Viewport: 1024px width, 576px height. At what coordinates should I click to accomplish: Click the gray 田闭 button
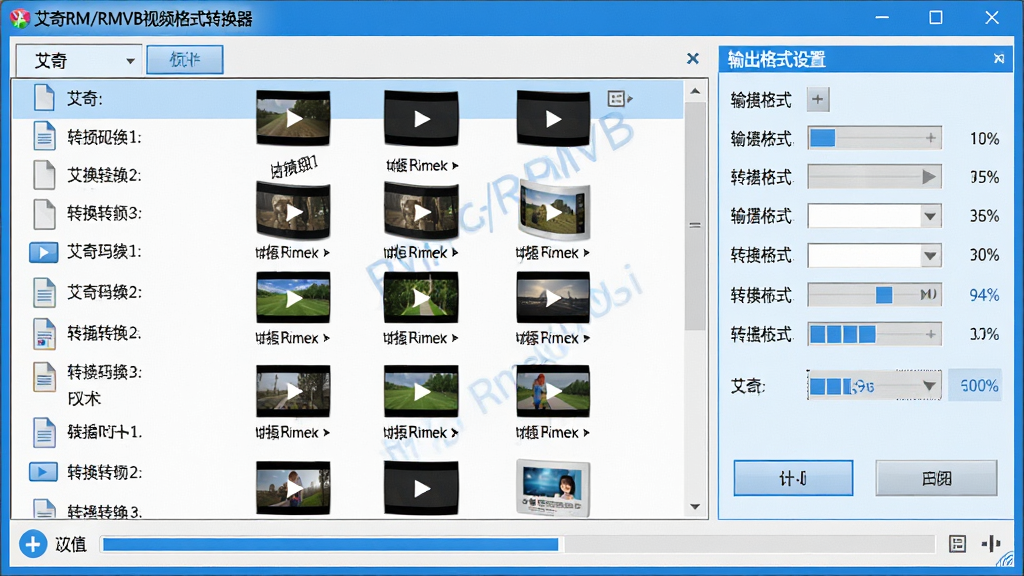(x=936, y=478)
